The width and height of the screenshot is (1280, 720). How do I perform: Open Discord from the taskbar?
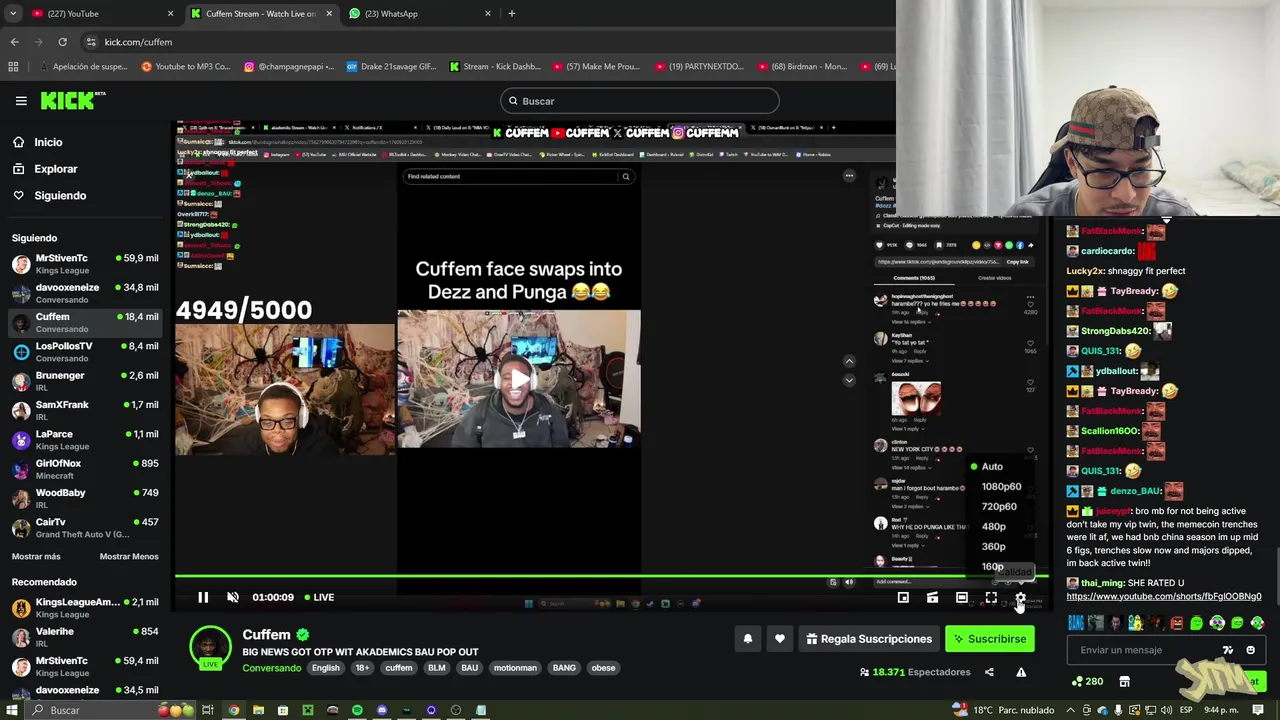pos(382,710)
